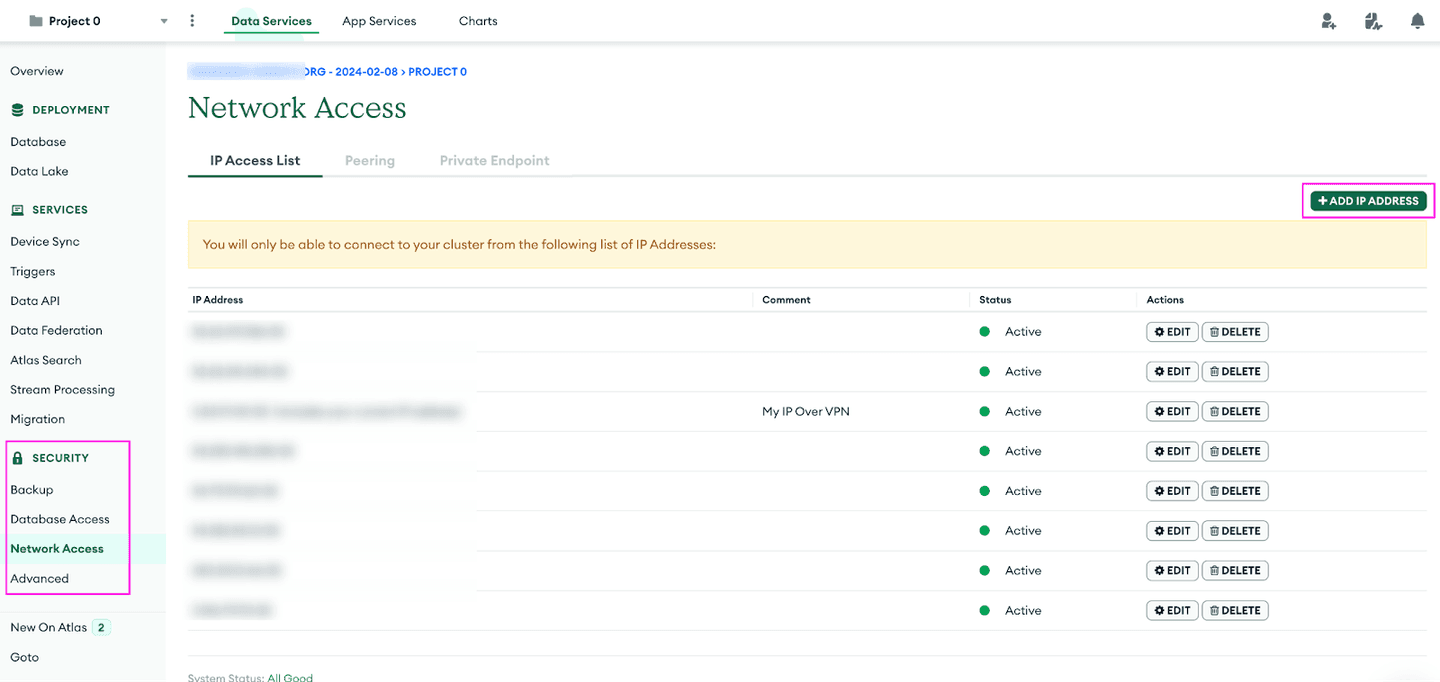Open the notifications bell icon
Image resolution: width=1440 pixels, height=682 pixels.
tap(1417, 21)
